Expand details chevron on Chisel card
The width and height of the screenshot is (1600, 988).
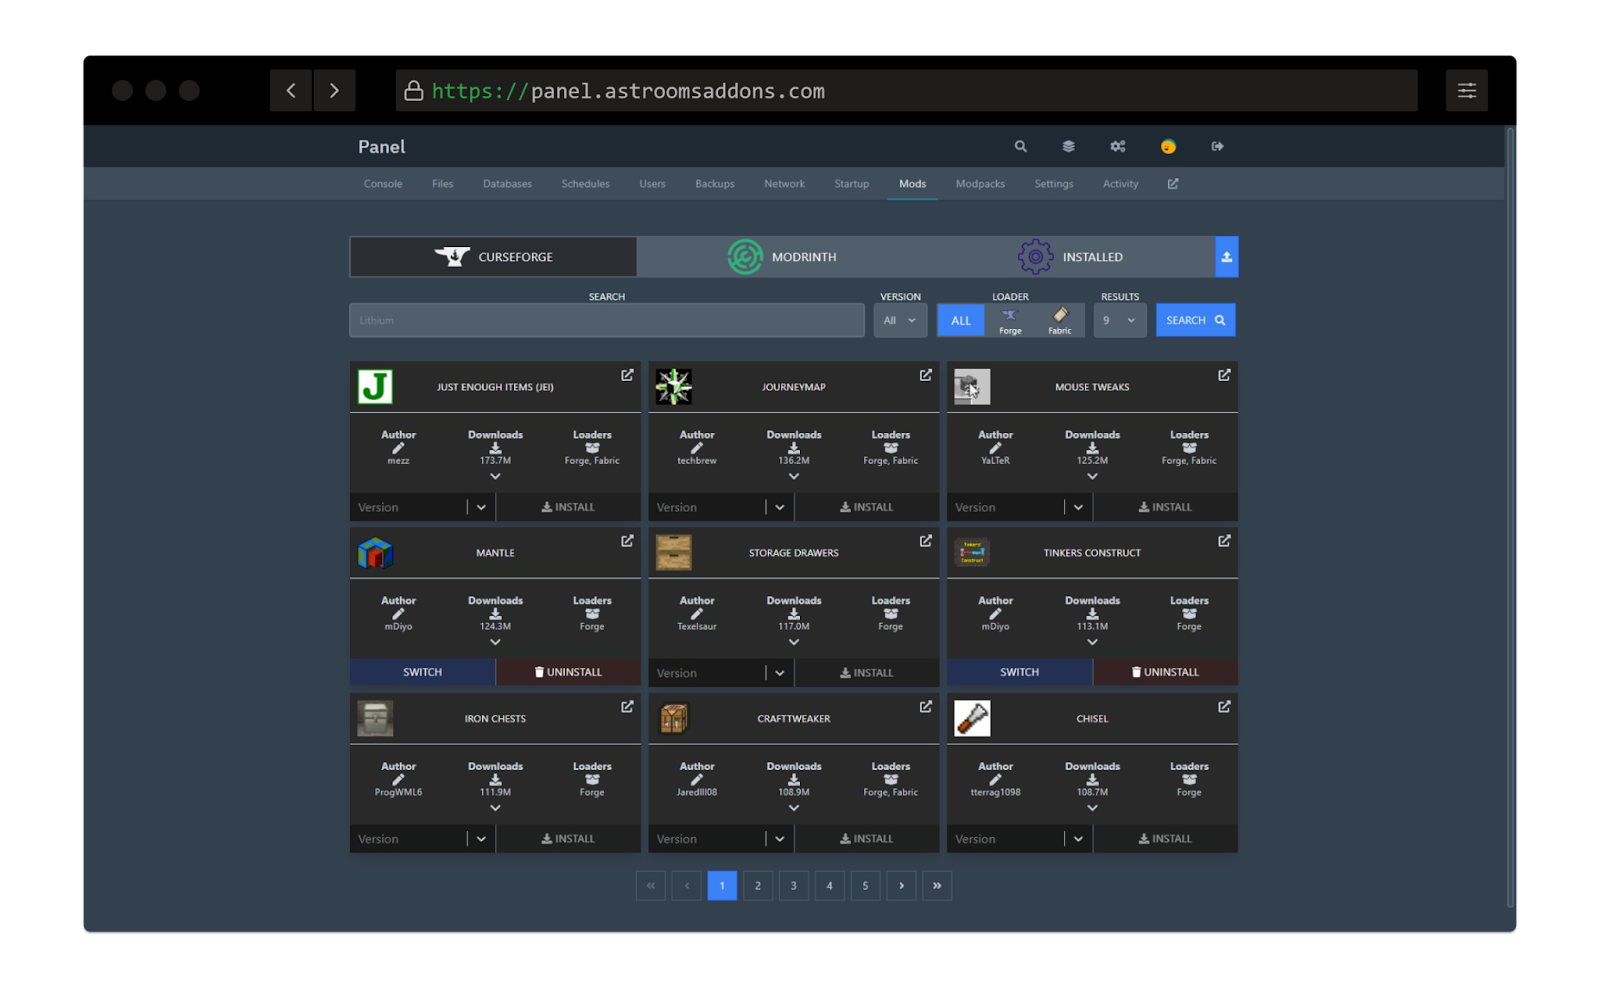pos(1092,808)
